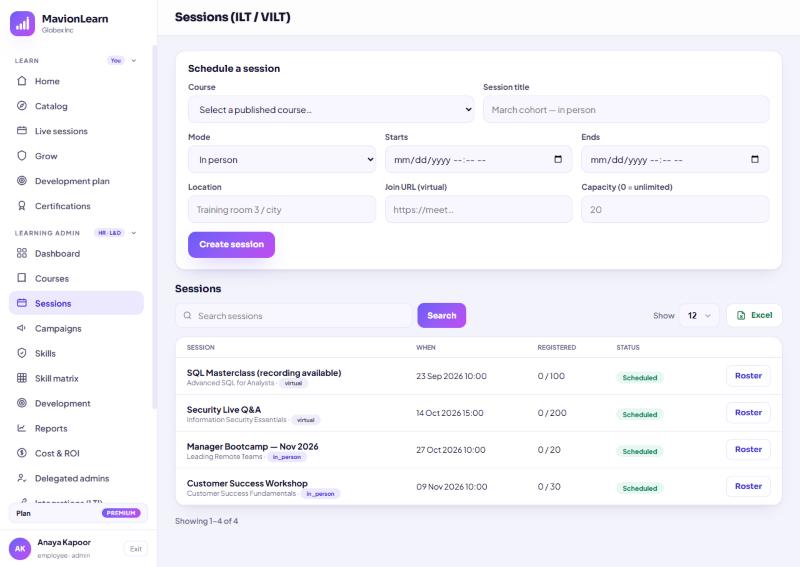Click the Session title input field
Screen dimensions: 800x567
[626, 110]
